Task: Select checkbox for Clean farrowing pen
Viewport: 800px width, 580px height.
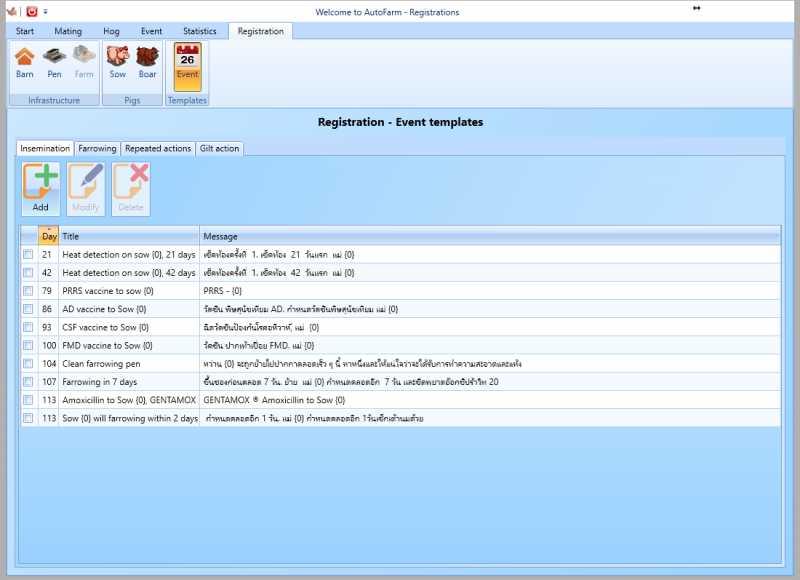Action: pyautogui.click(x=28, y=364)
